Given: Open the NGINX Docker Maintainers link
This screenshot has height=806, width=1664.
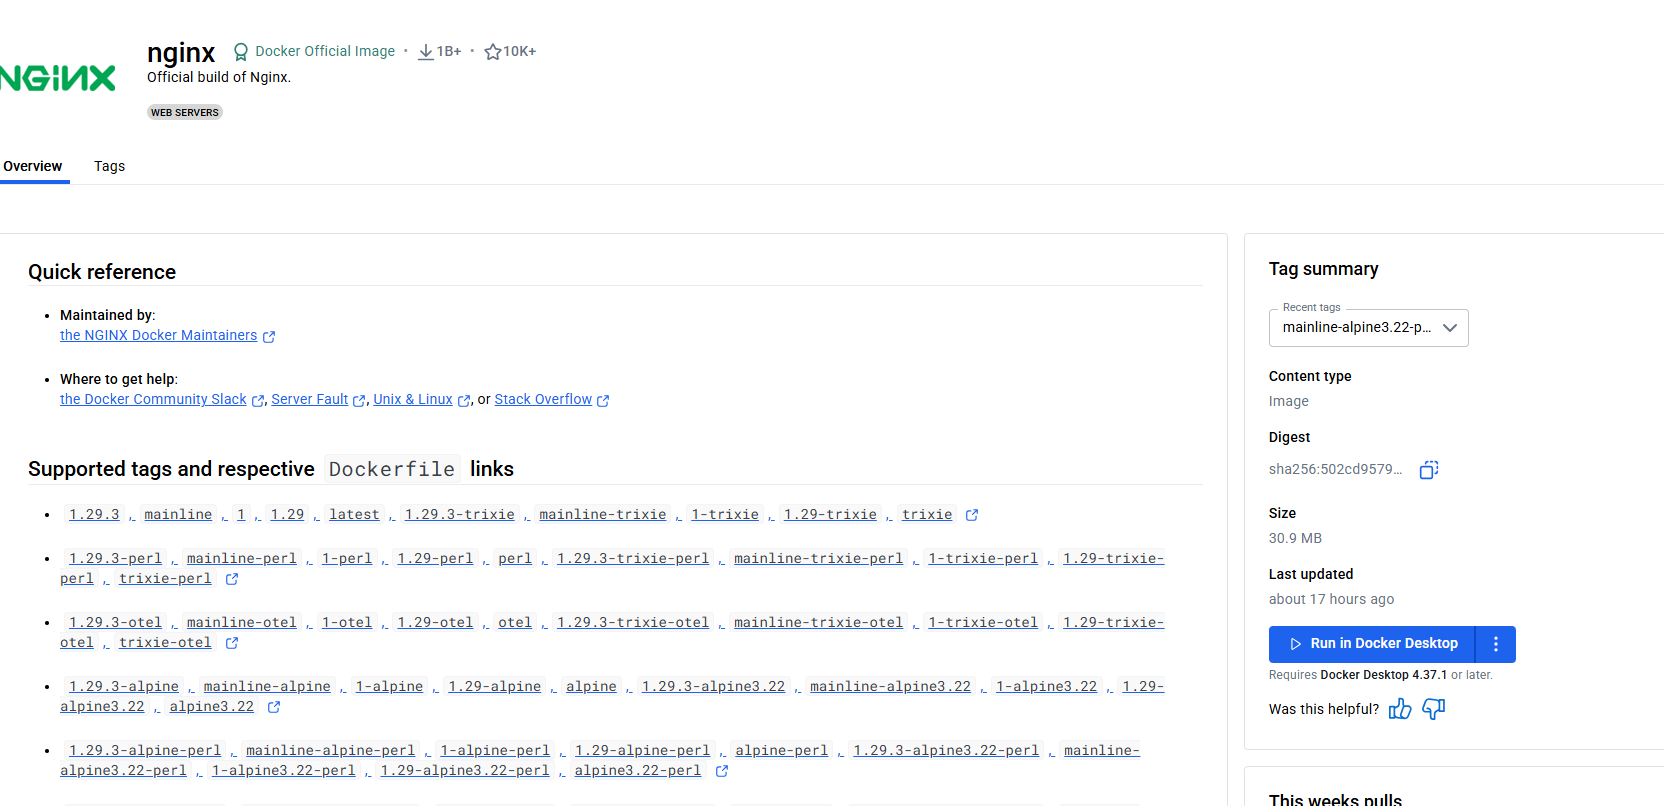Looking at the screenshot, I should point(158,335).
